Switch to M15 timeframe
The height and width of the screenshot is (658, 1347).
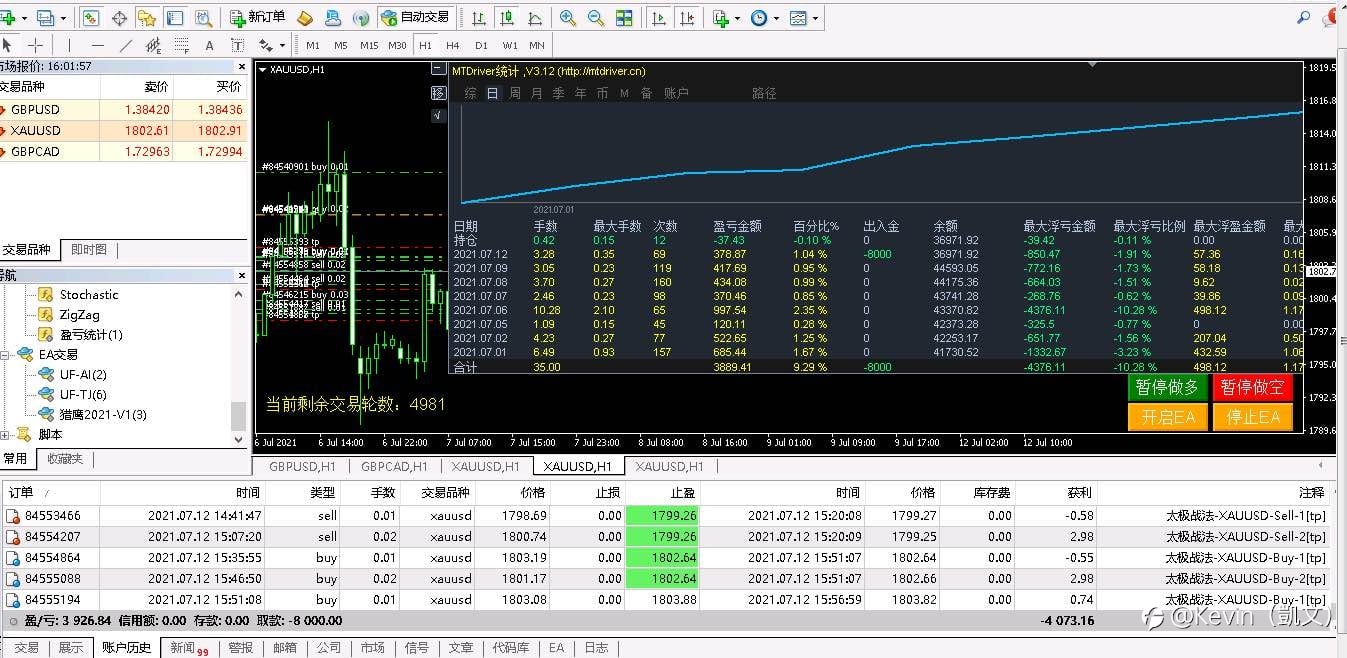[x=369, y=46]
